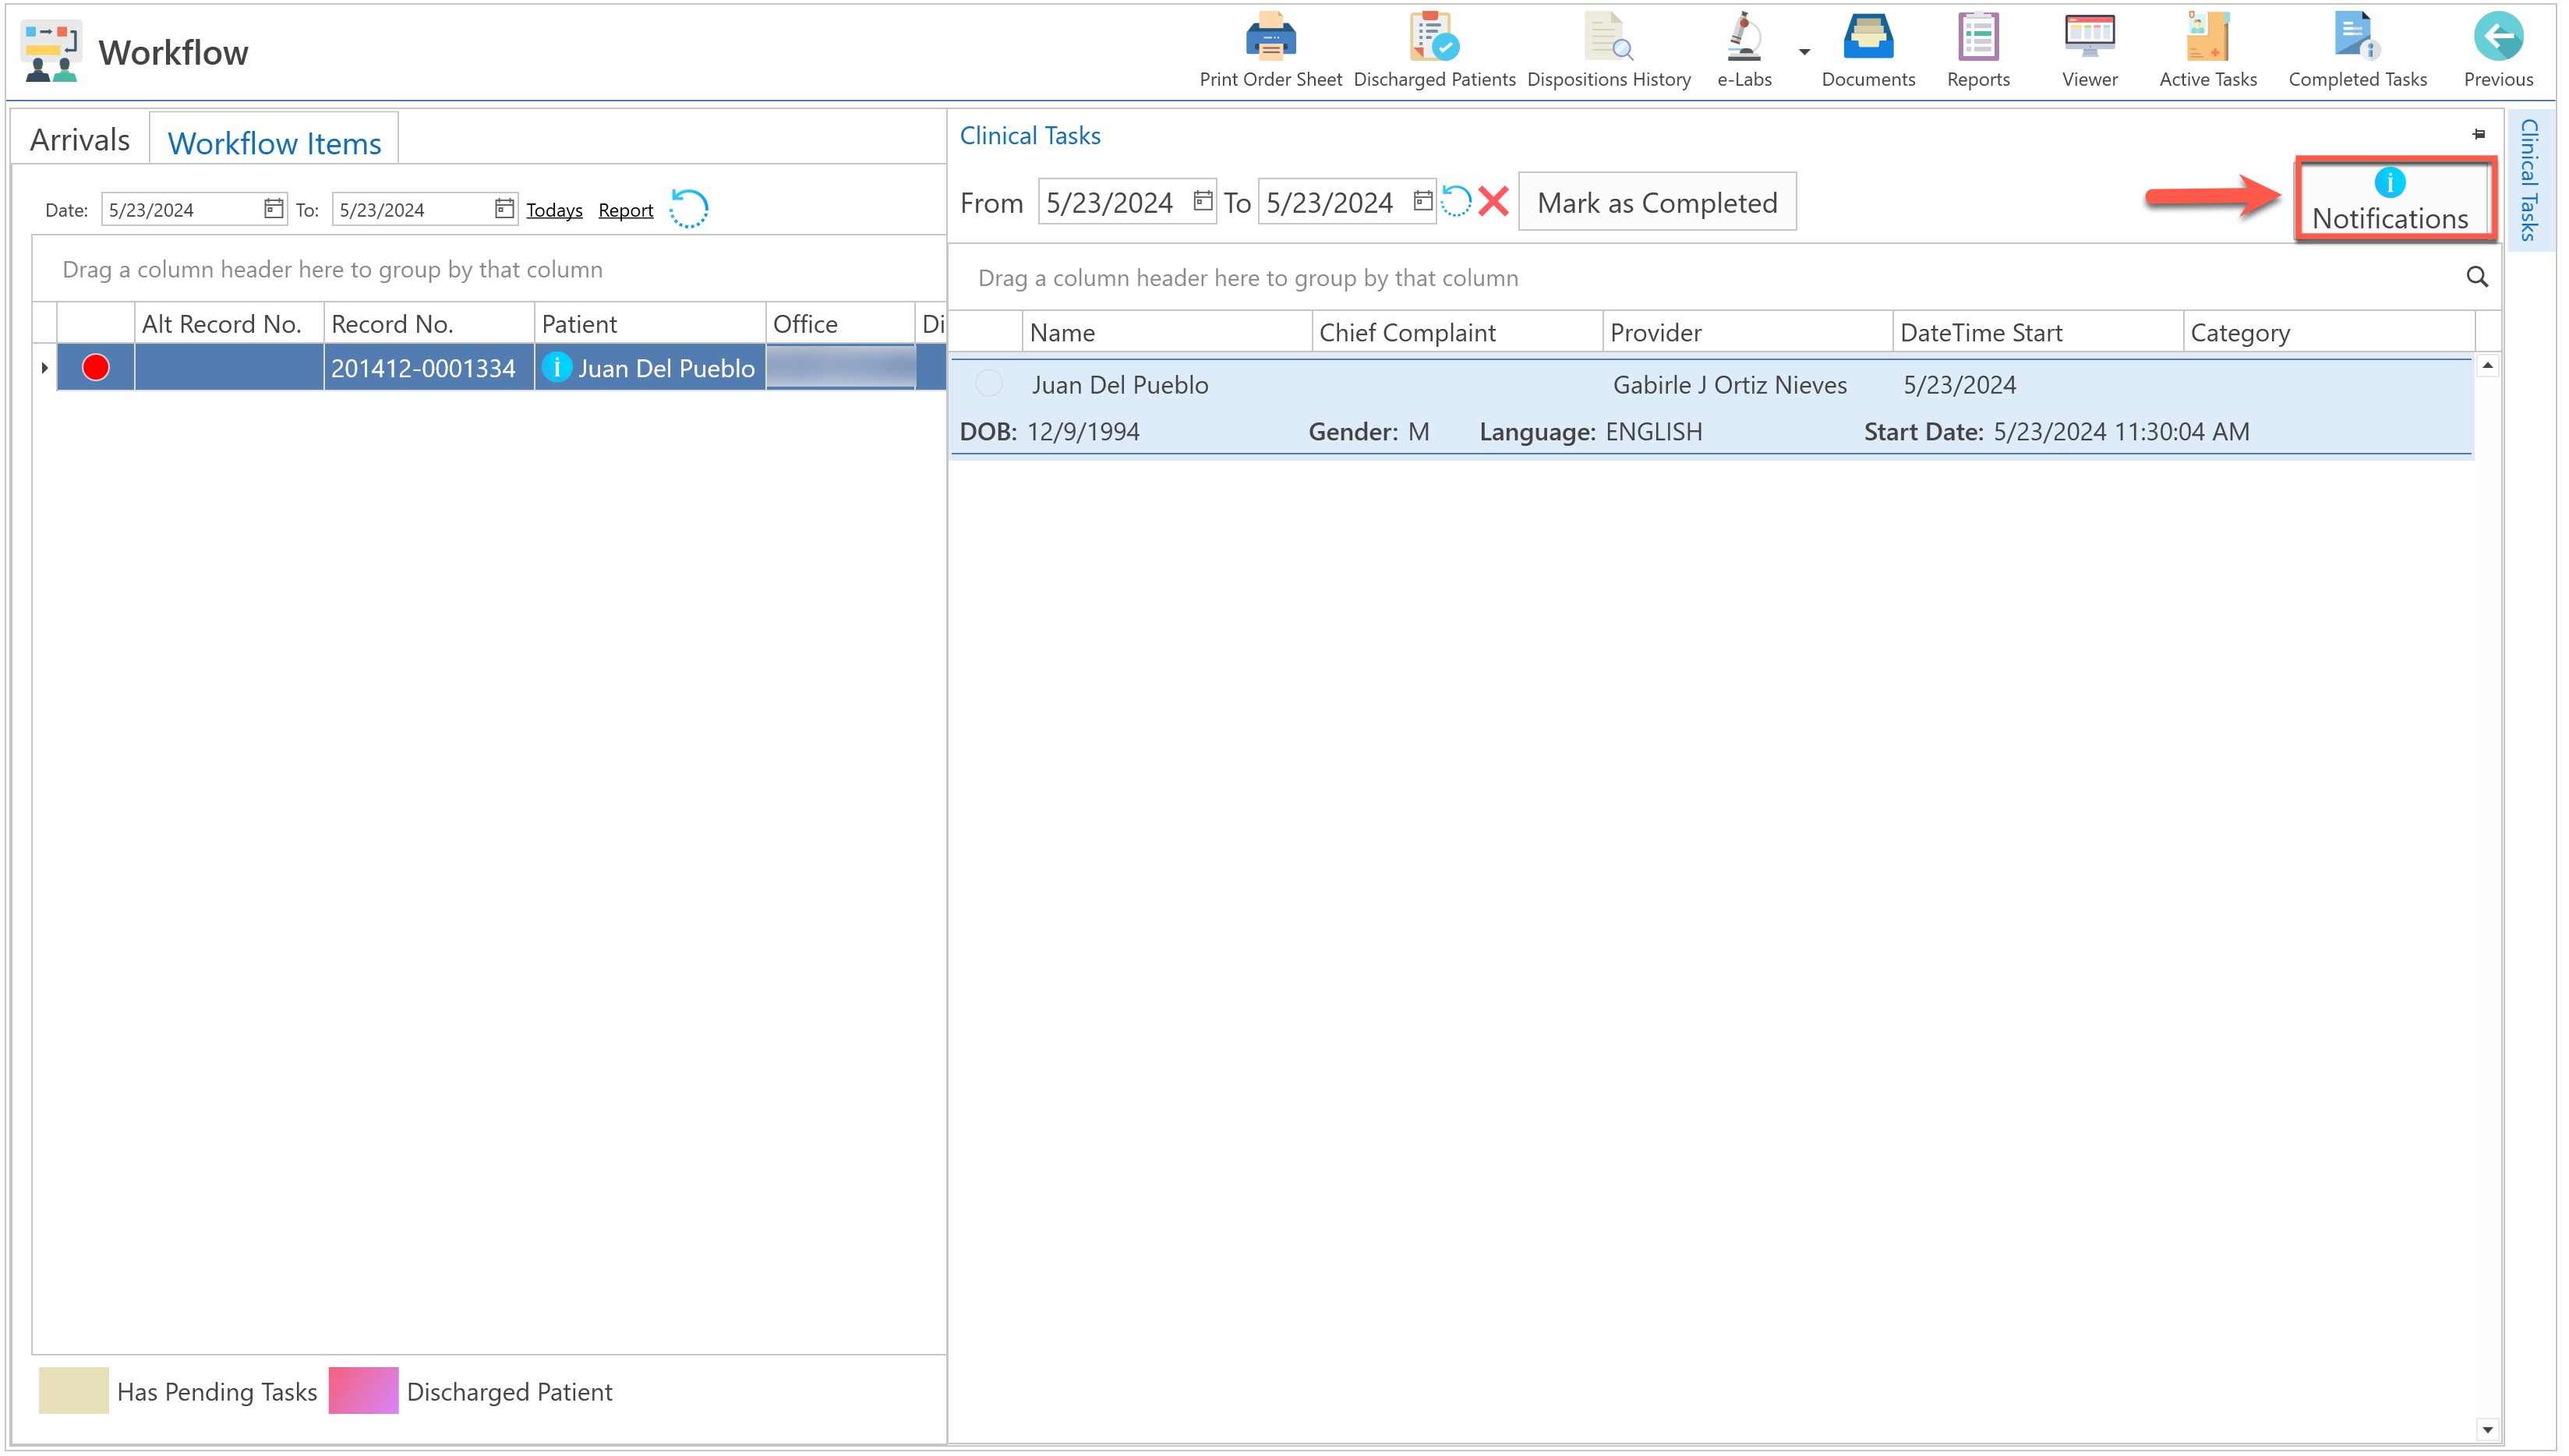This screenshot has width=2569, height=1456.
Task: Open the Discharged Patients list
Action: [x=1434, y=38]
